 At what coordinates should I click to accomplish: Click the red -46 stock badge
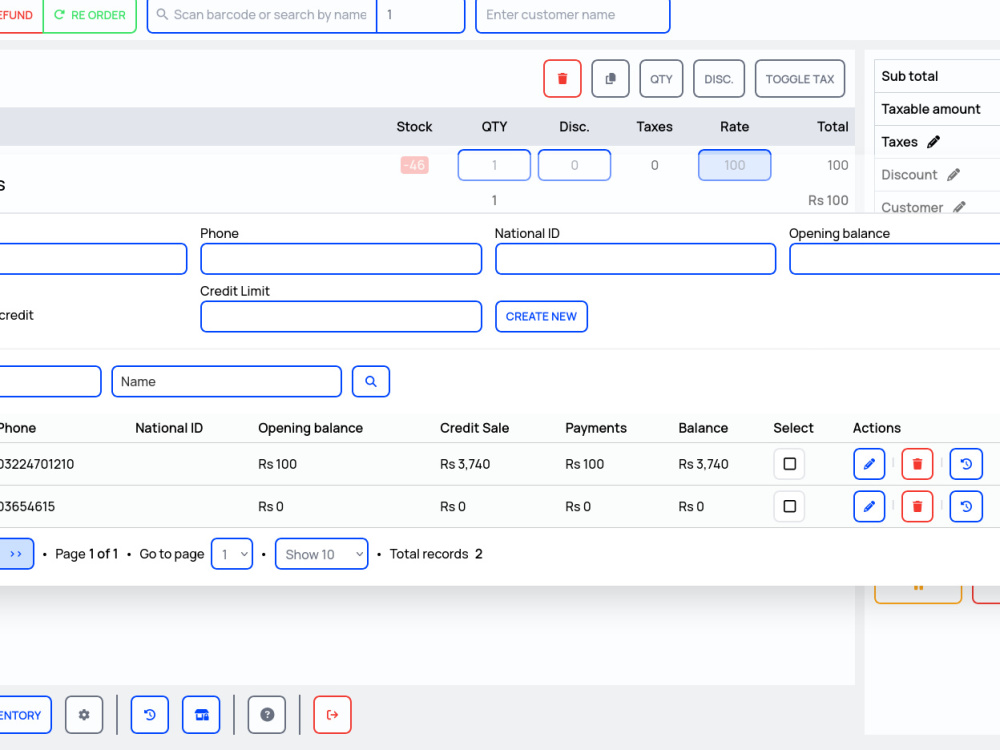point(415,165)
